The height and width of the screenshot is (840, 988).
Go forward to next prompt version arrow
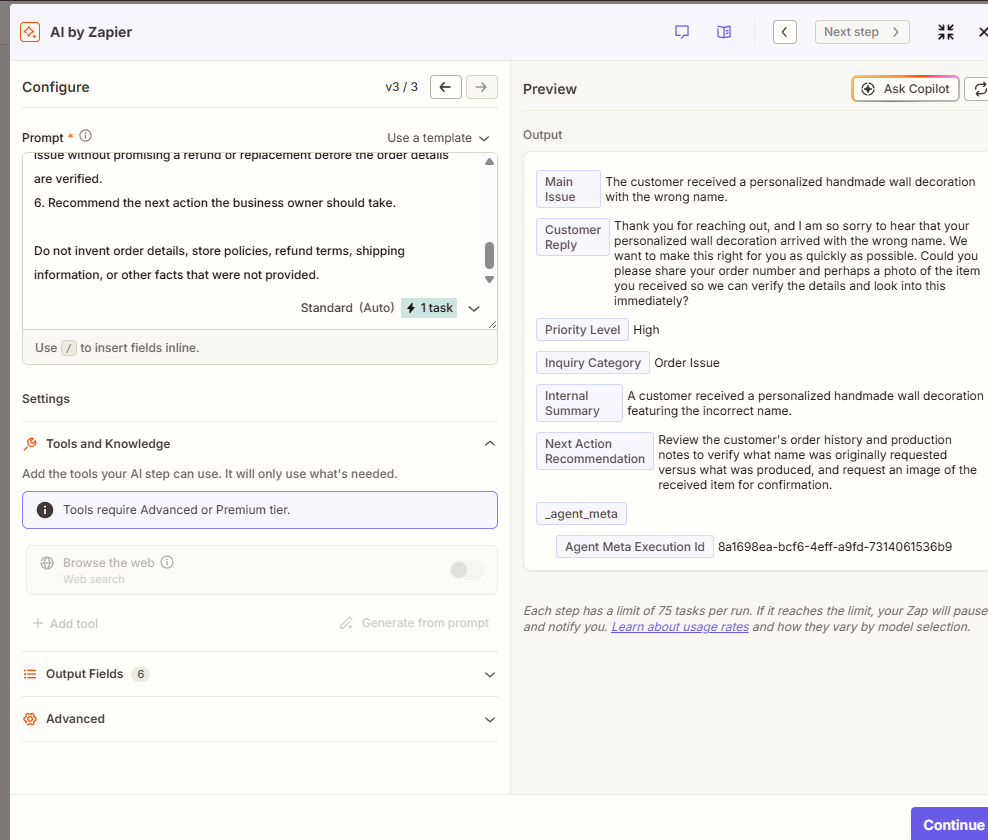[x=481, y=87]
